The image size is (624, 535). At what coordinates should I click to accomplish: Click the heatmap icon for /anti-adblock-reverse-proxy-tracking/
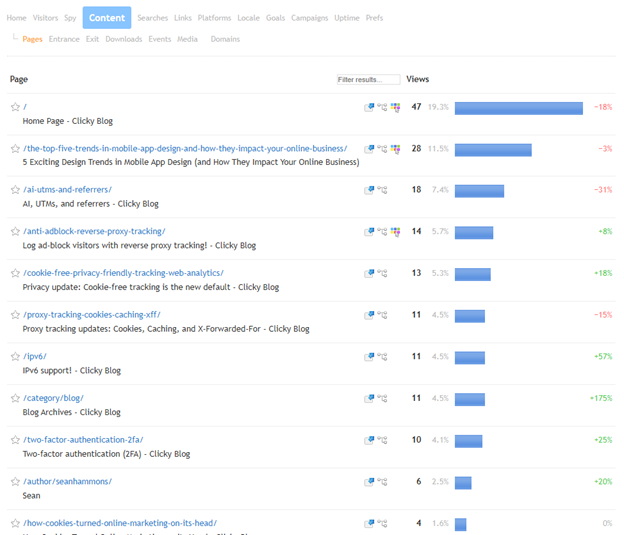[x=396, y=232]
